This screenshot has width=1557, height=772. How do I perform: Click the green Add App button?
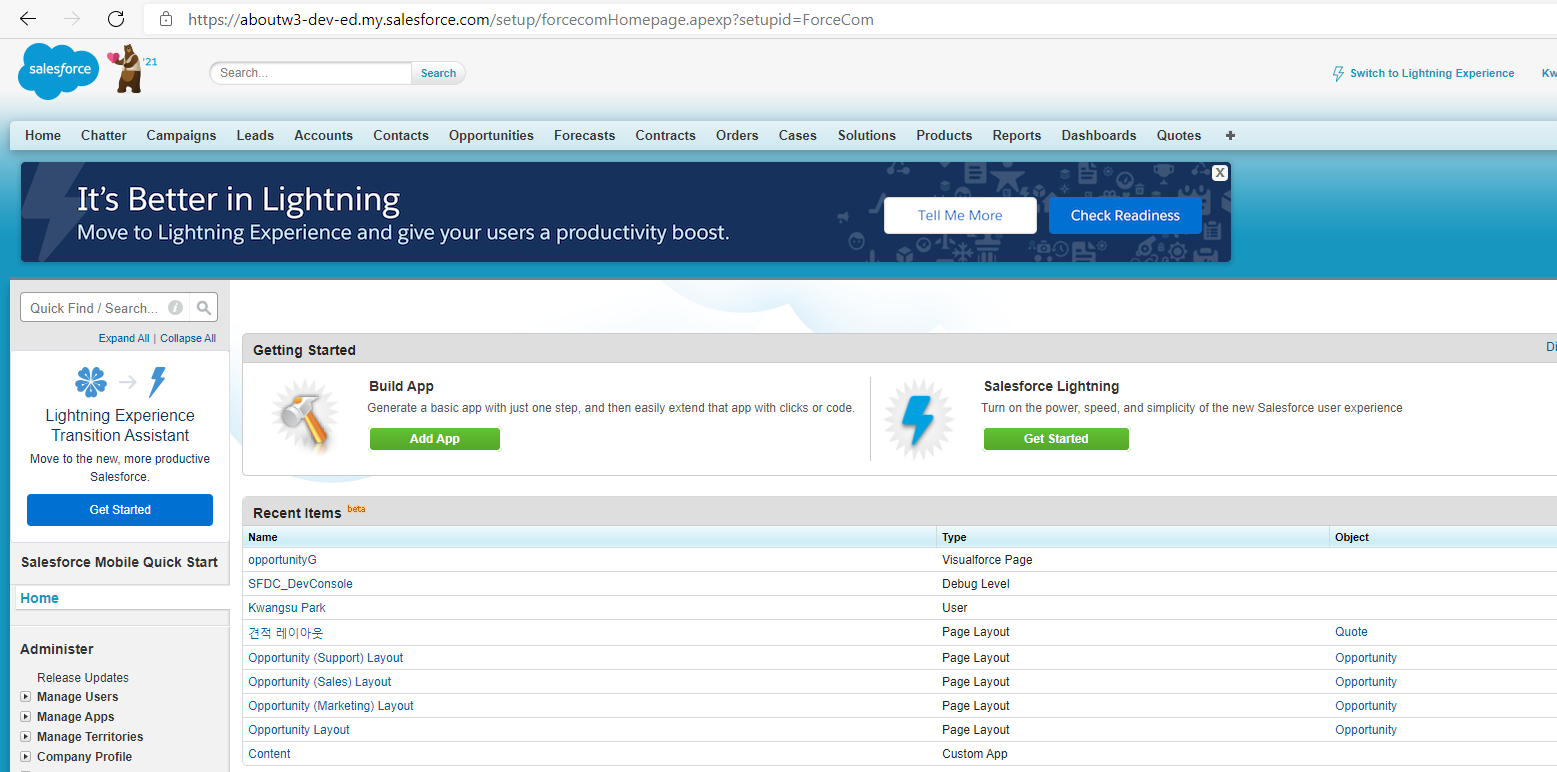(x=435, y=439)
